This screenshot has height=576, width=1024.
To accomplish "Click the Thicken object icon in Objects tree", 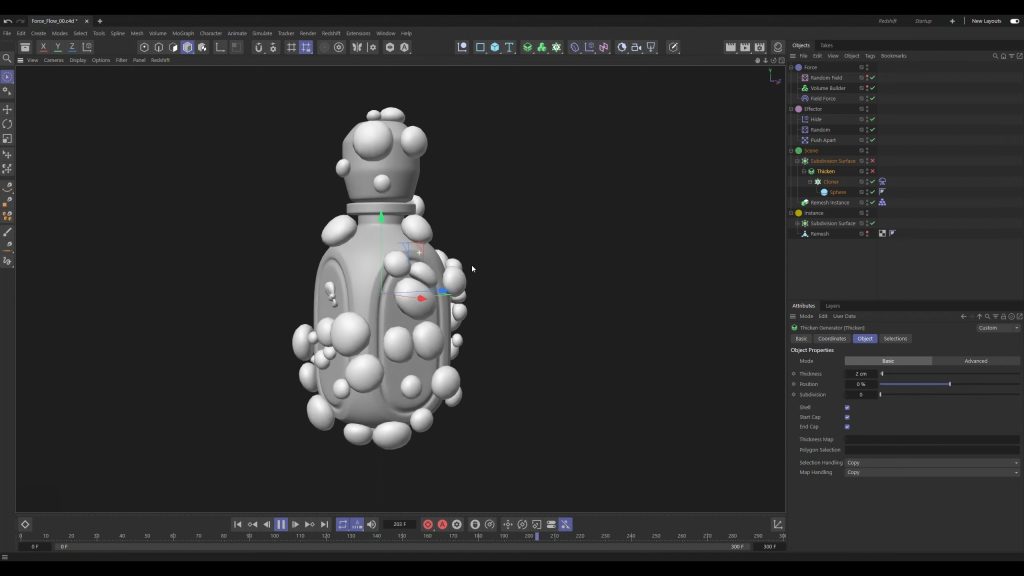I will [811, 171].
